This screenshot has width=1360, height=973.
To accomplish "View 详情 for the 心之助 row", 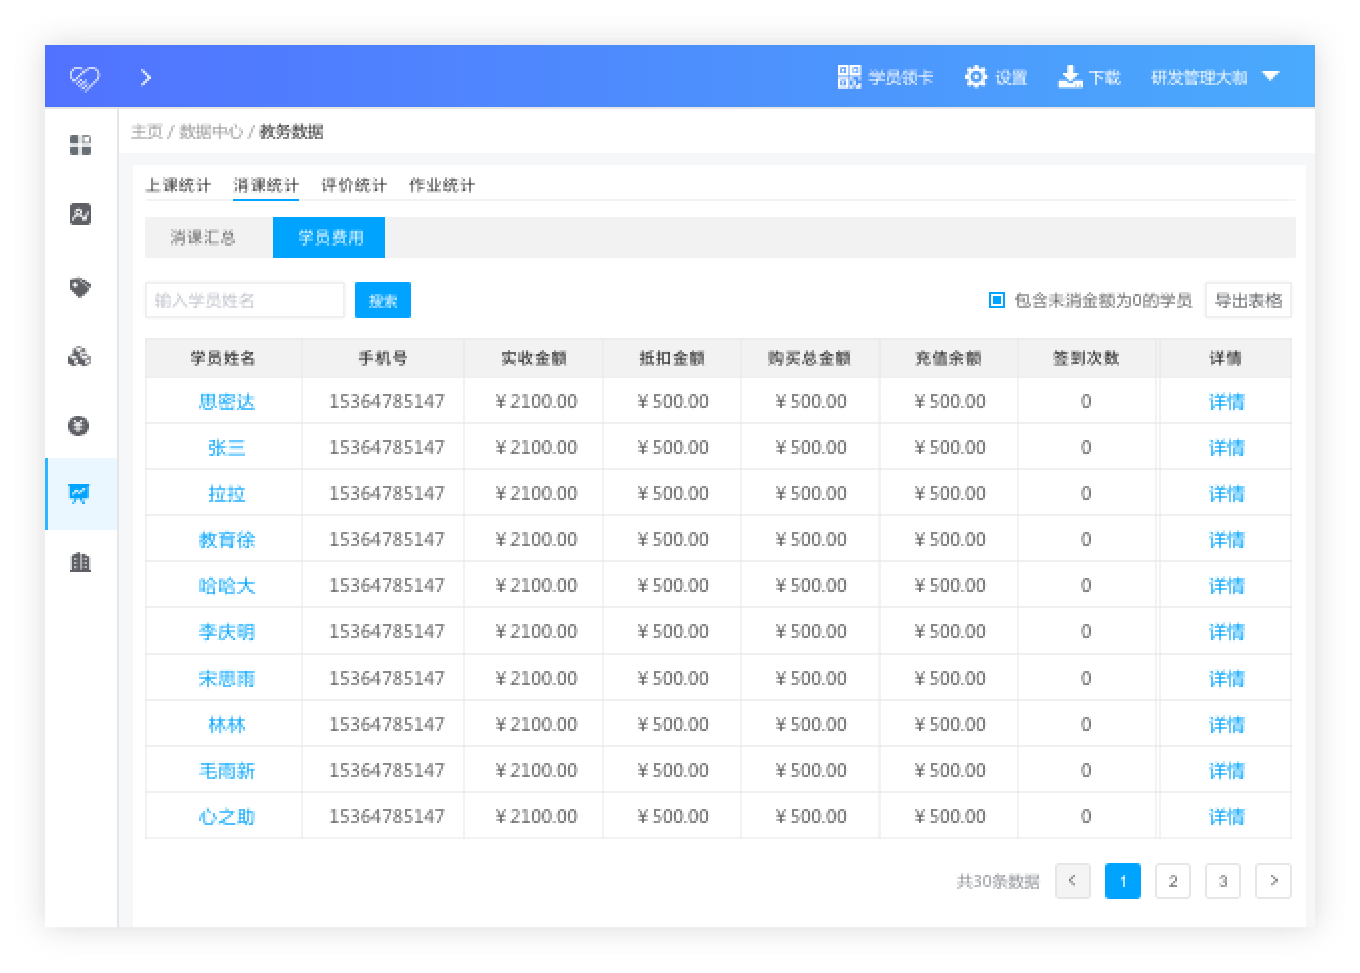I will click(x=1227, y=817).
